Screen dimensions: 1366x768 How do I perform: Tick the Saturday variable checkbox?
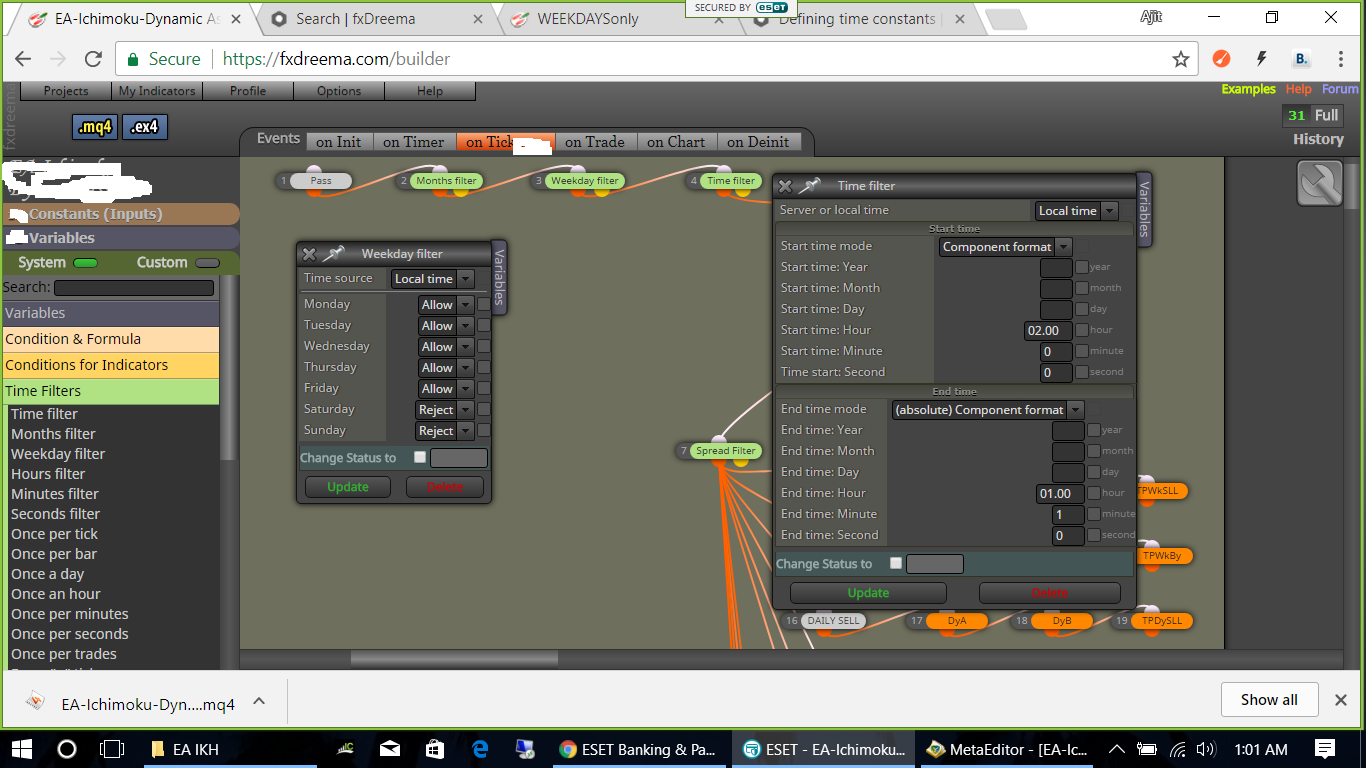click(484, 409)
